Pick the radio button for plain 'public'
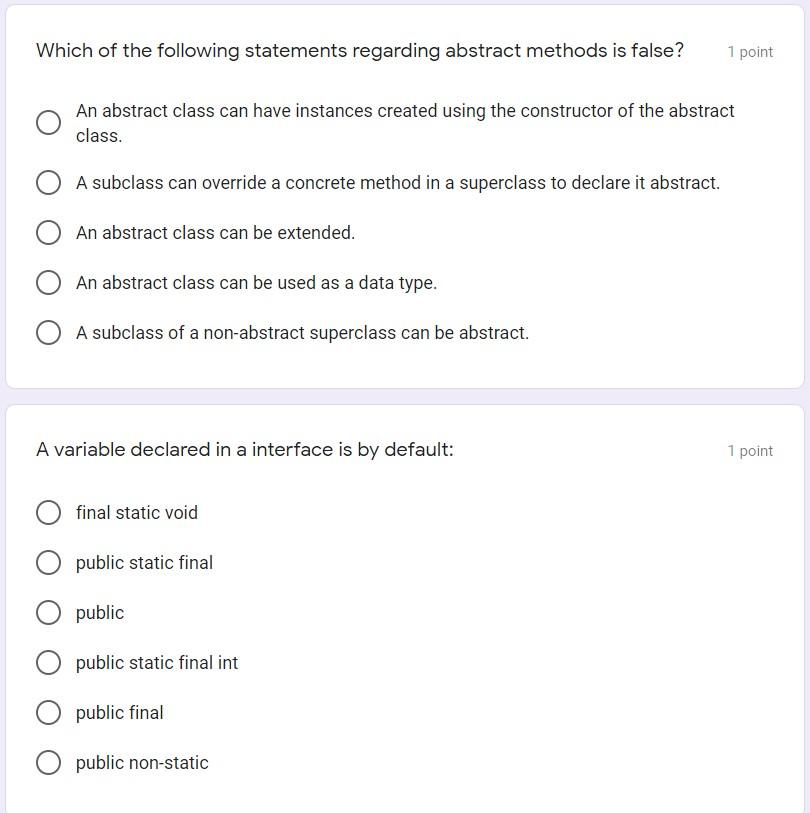Image resolution: width=810 pixels, height=813 pixels. point(48,613)
